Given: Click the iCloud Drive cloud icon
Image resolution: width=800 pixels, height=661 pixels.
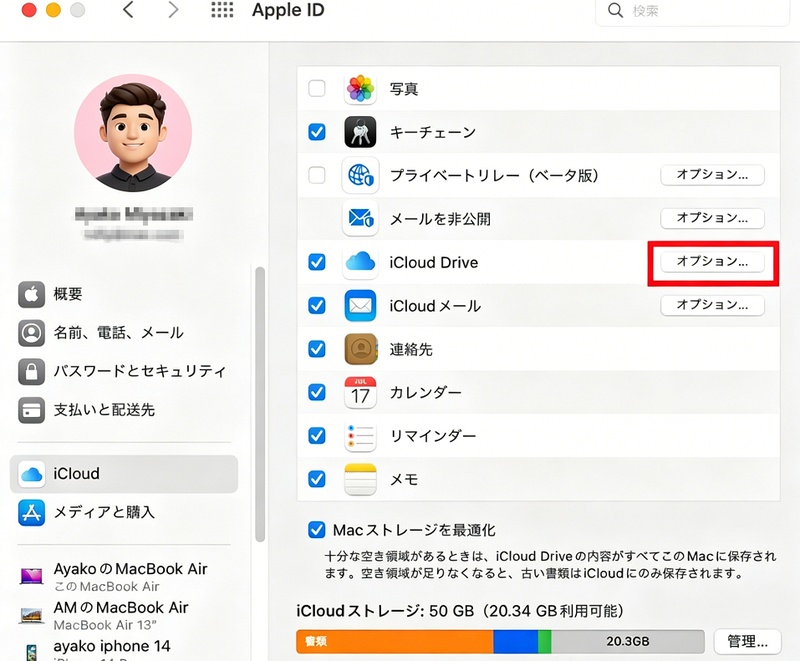Looking at the screenshot, I should pyautogui.click(x=360, y=262).
